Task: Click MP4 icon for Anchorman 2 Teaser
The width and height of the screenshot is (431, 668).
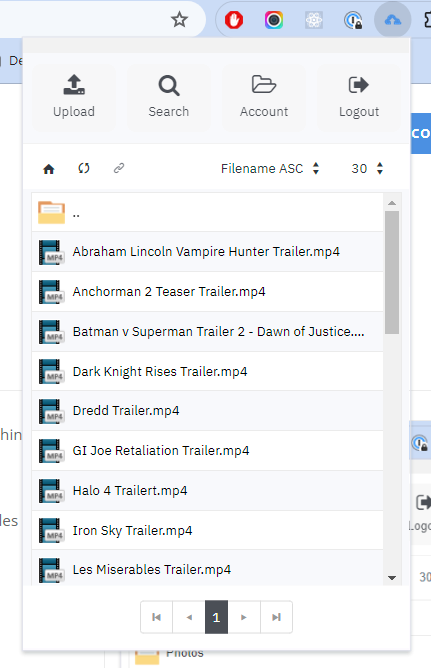Action: tap(52, 292)
